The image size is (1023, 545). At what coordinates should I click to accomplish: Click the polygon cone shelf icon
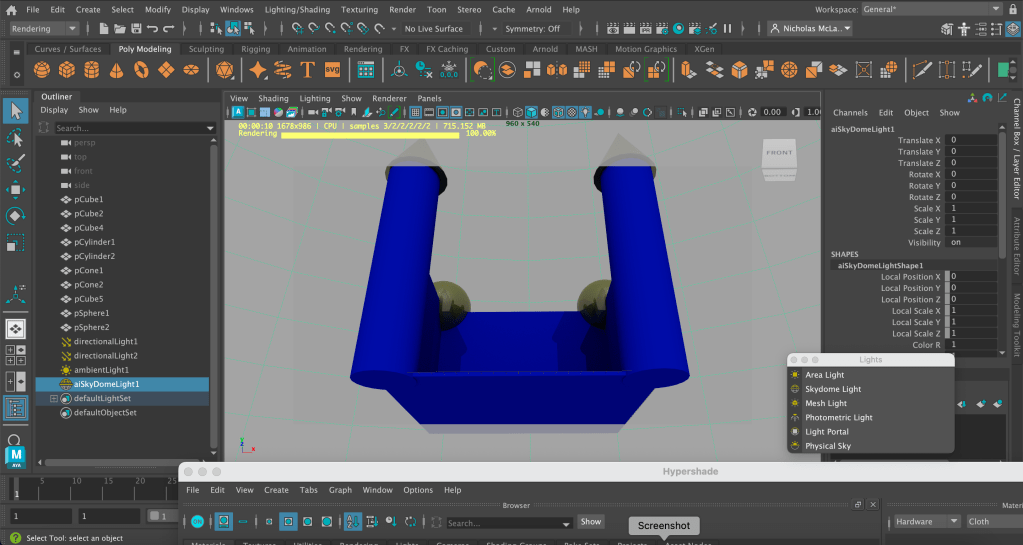pyautogui.click(x=116, y=70)
